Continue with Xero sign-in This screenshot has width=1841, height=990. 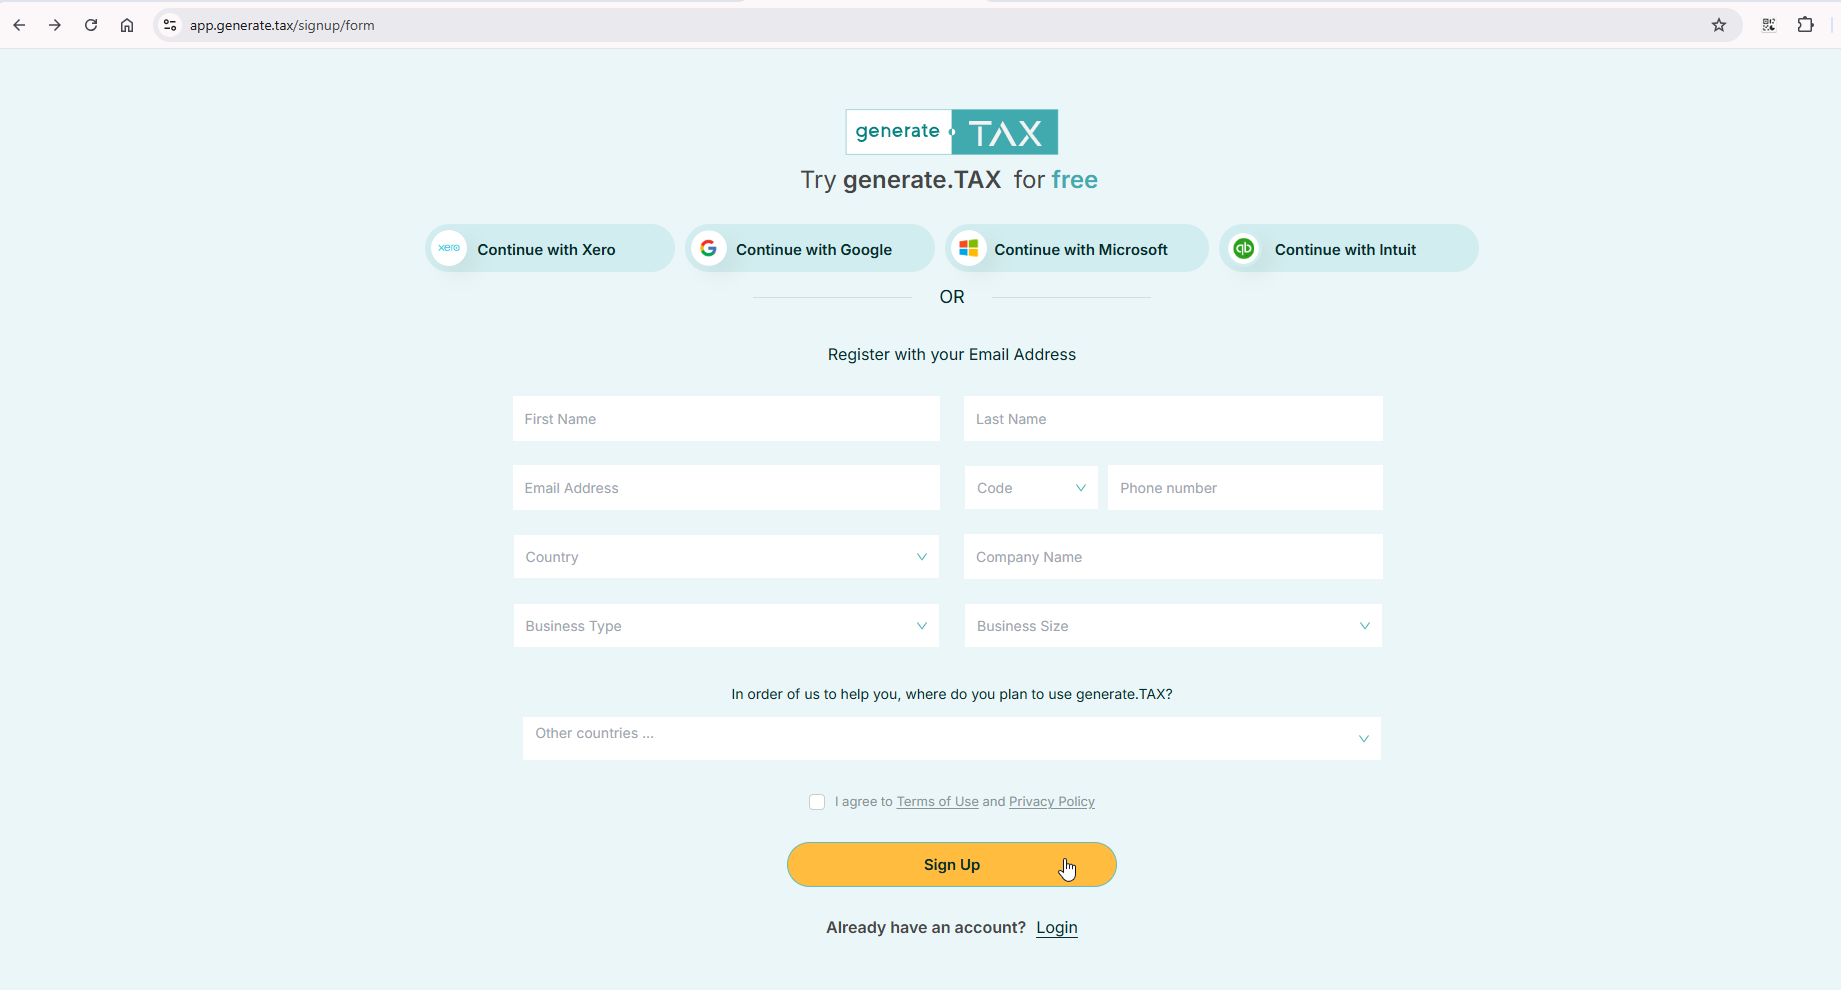click(x=549, y=249)
